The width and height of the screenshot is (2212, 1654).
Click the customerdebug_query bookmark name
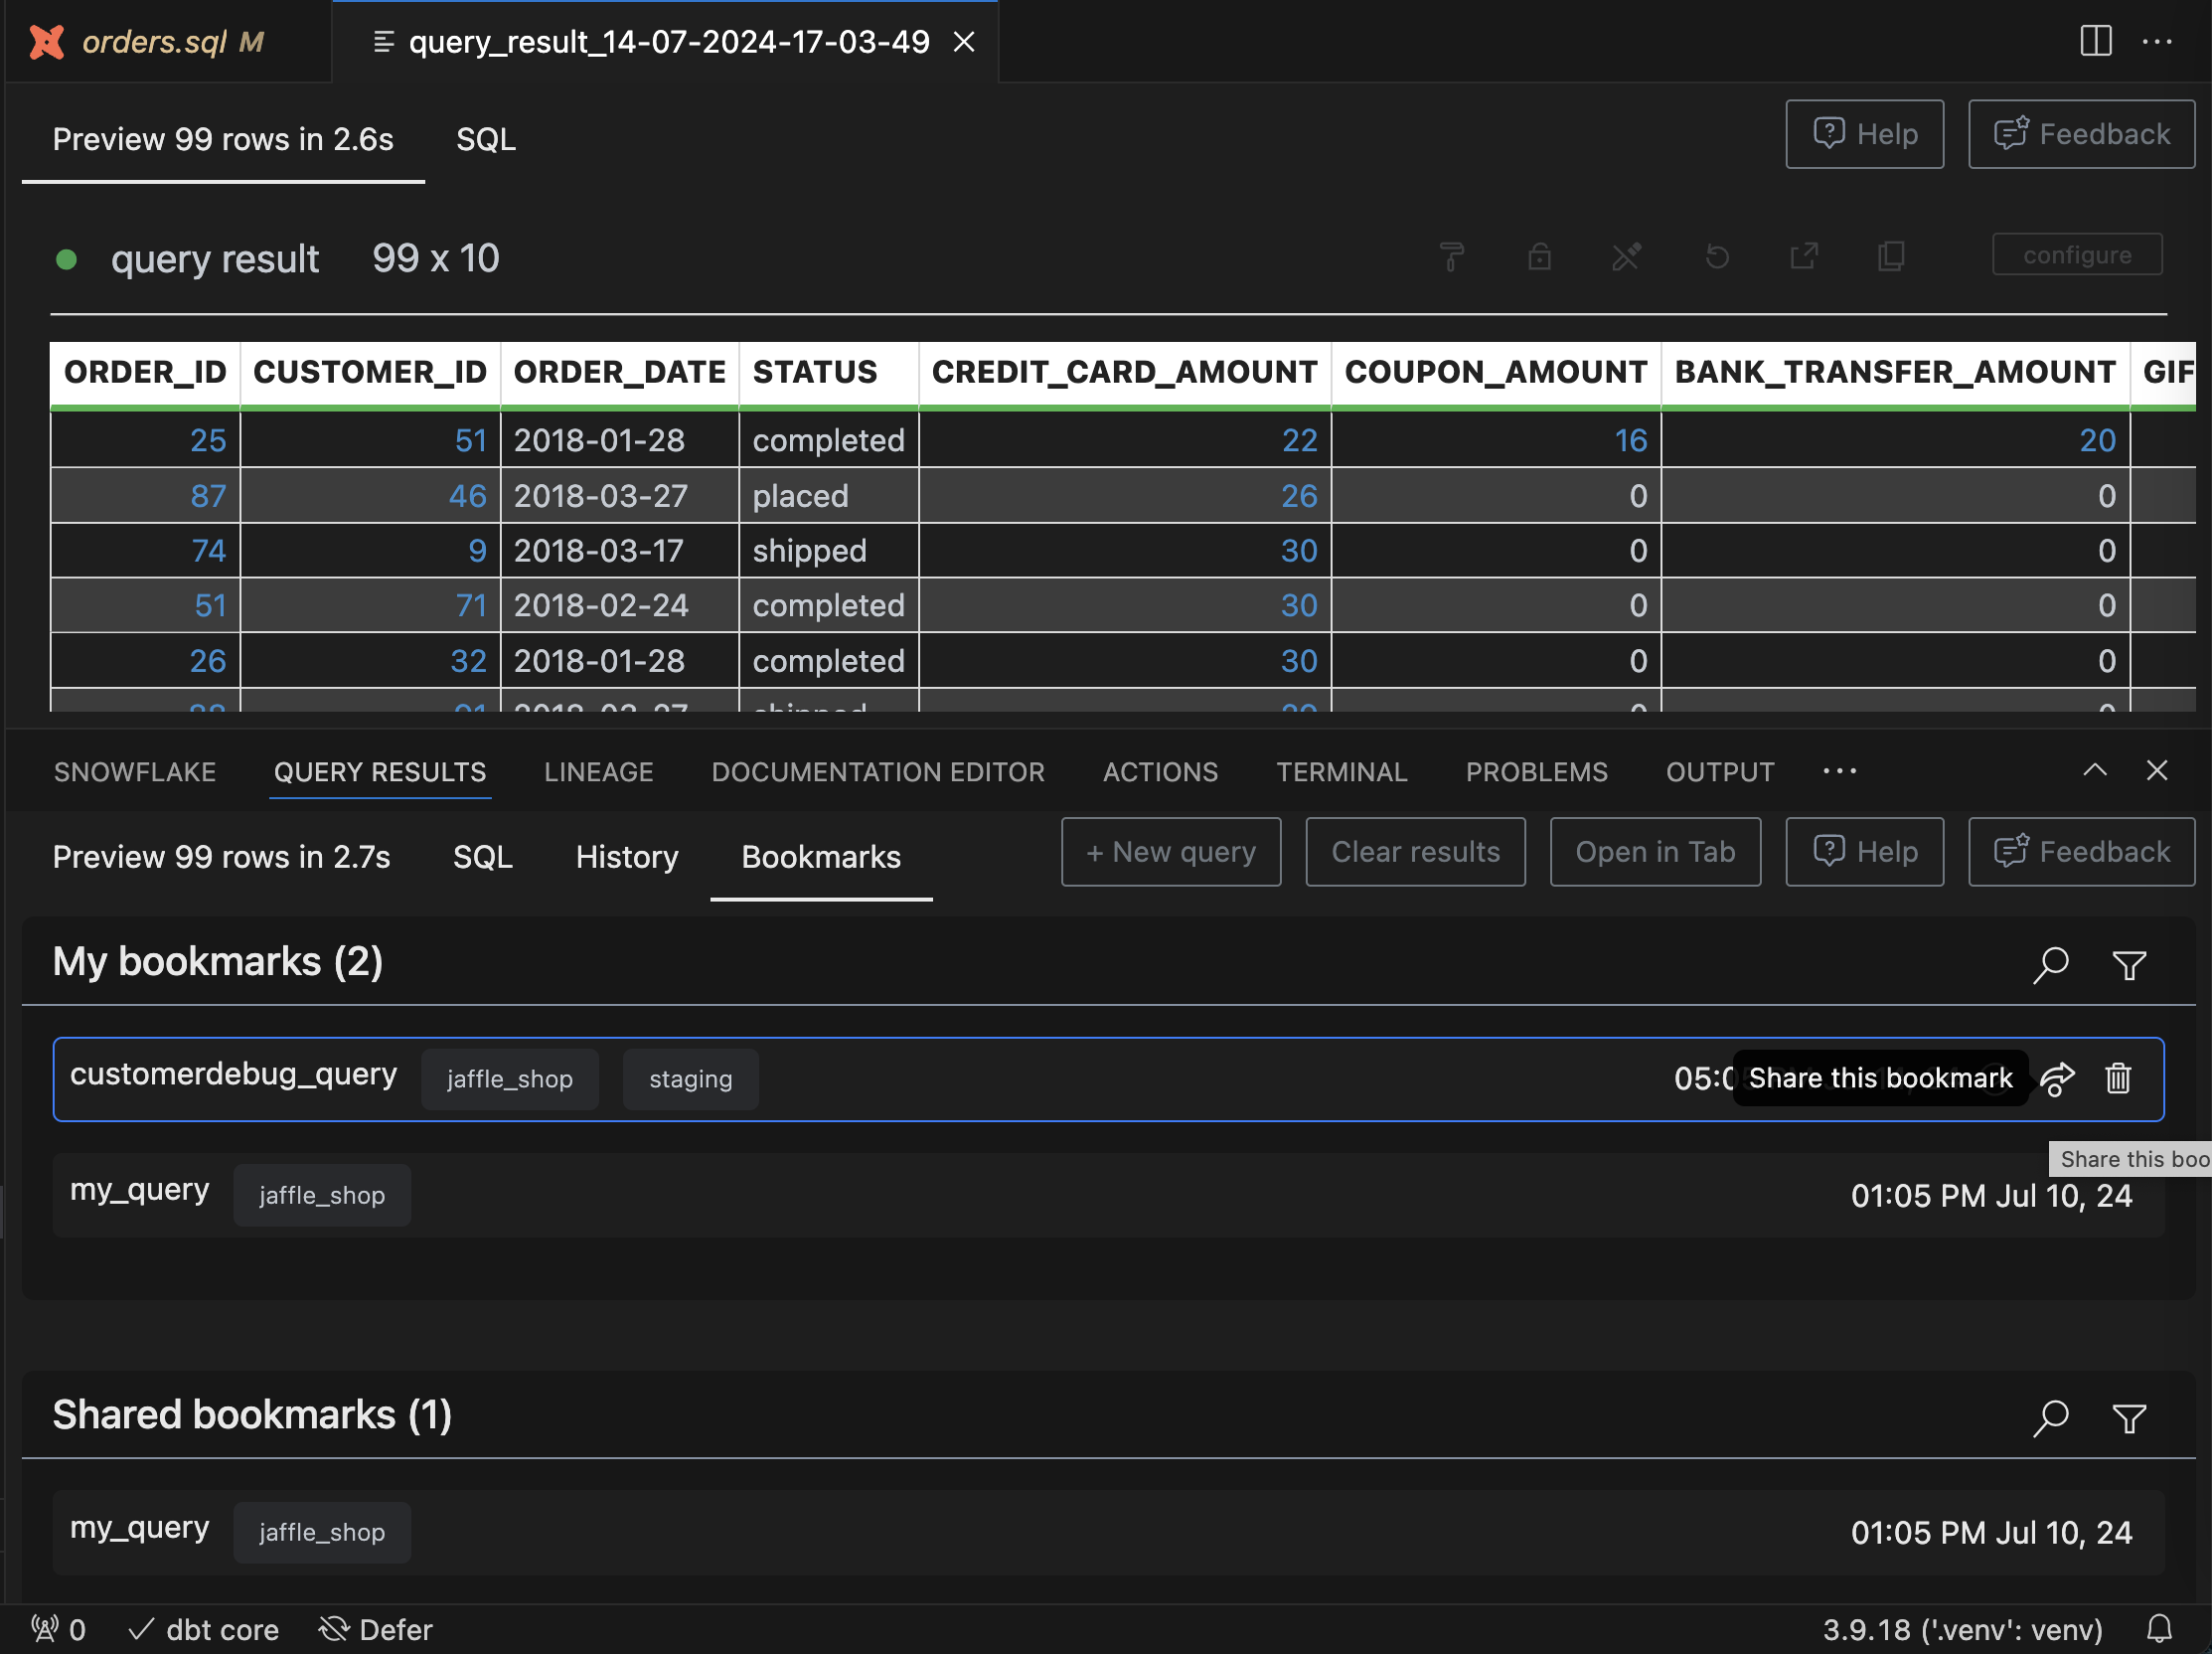click(x=233, y=1074)
